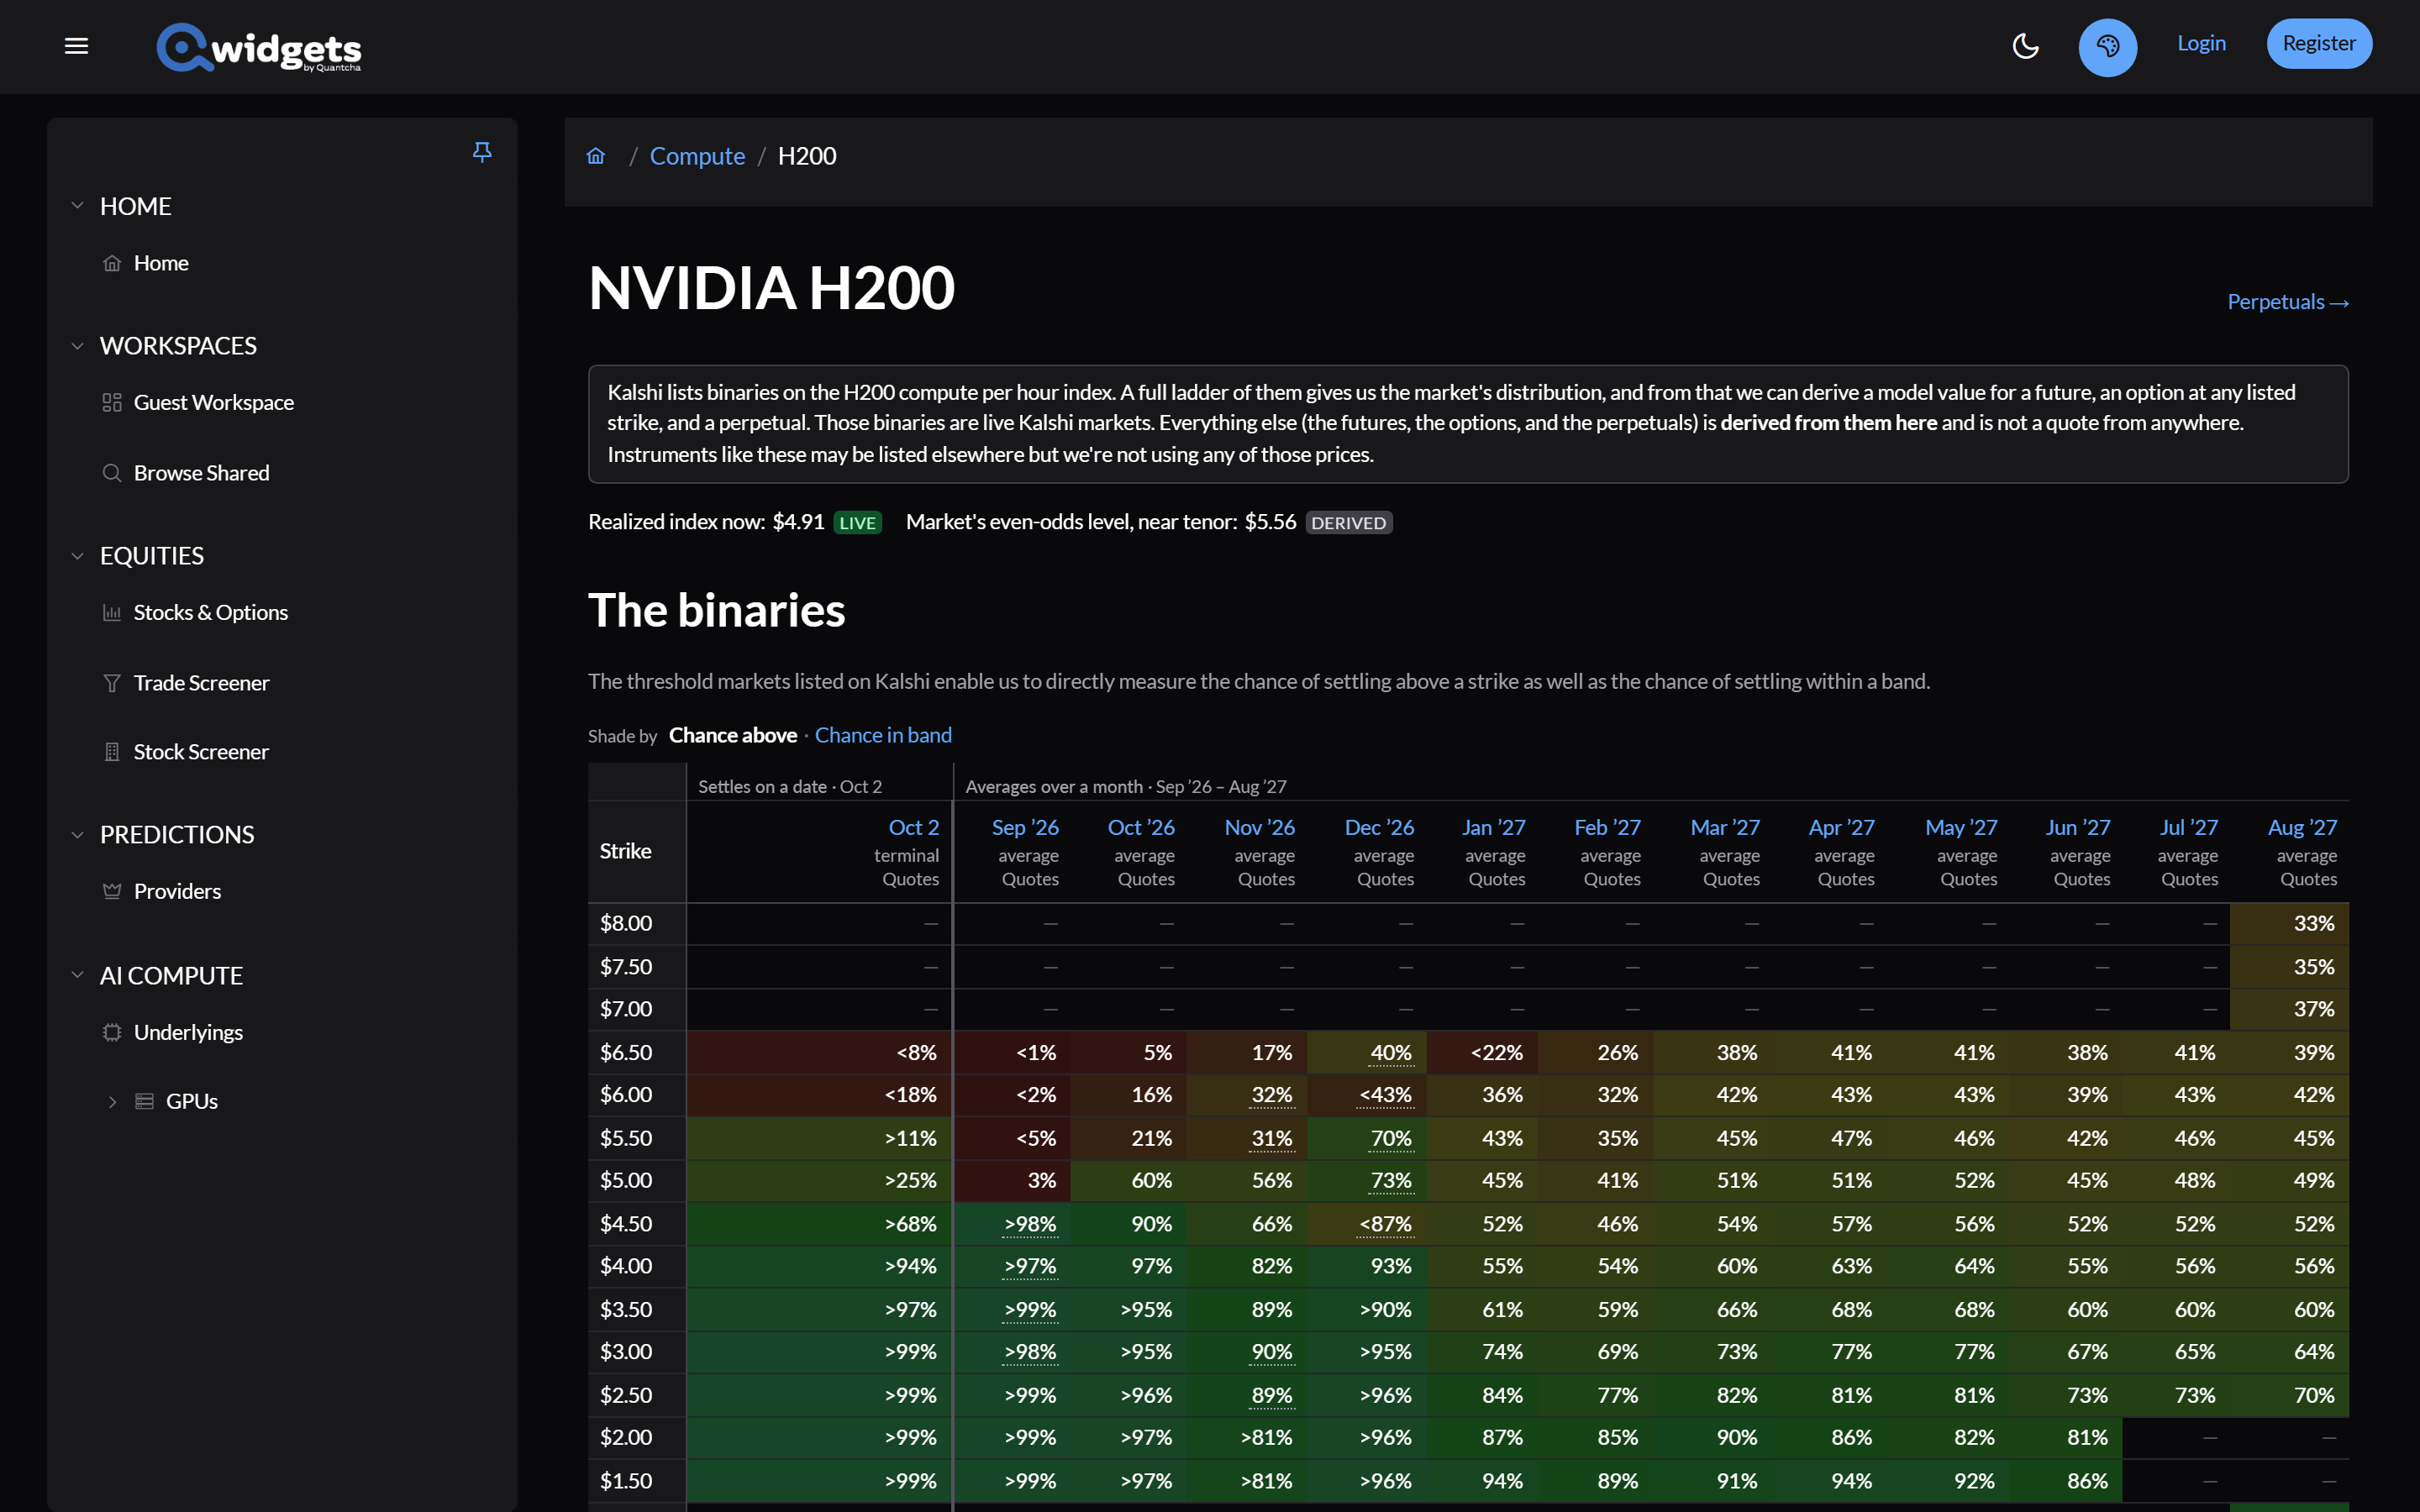Click the Qwidgets logo
The image size is (2420, 1512).
[x=259, y=47]
